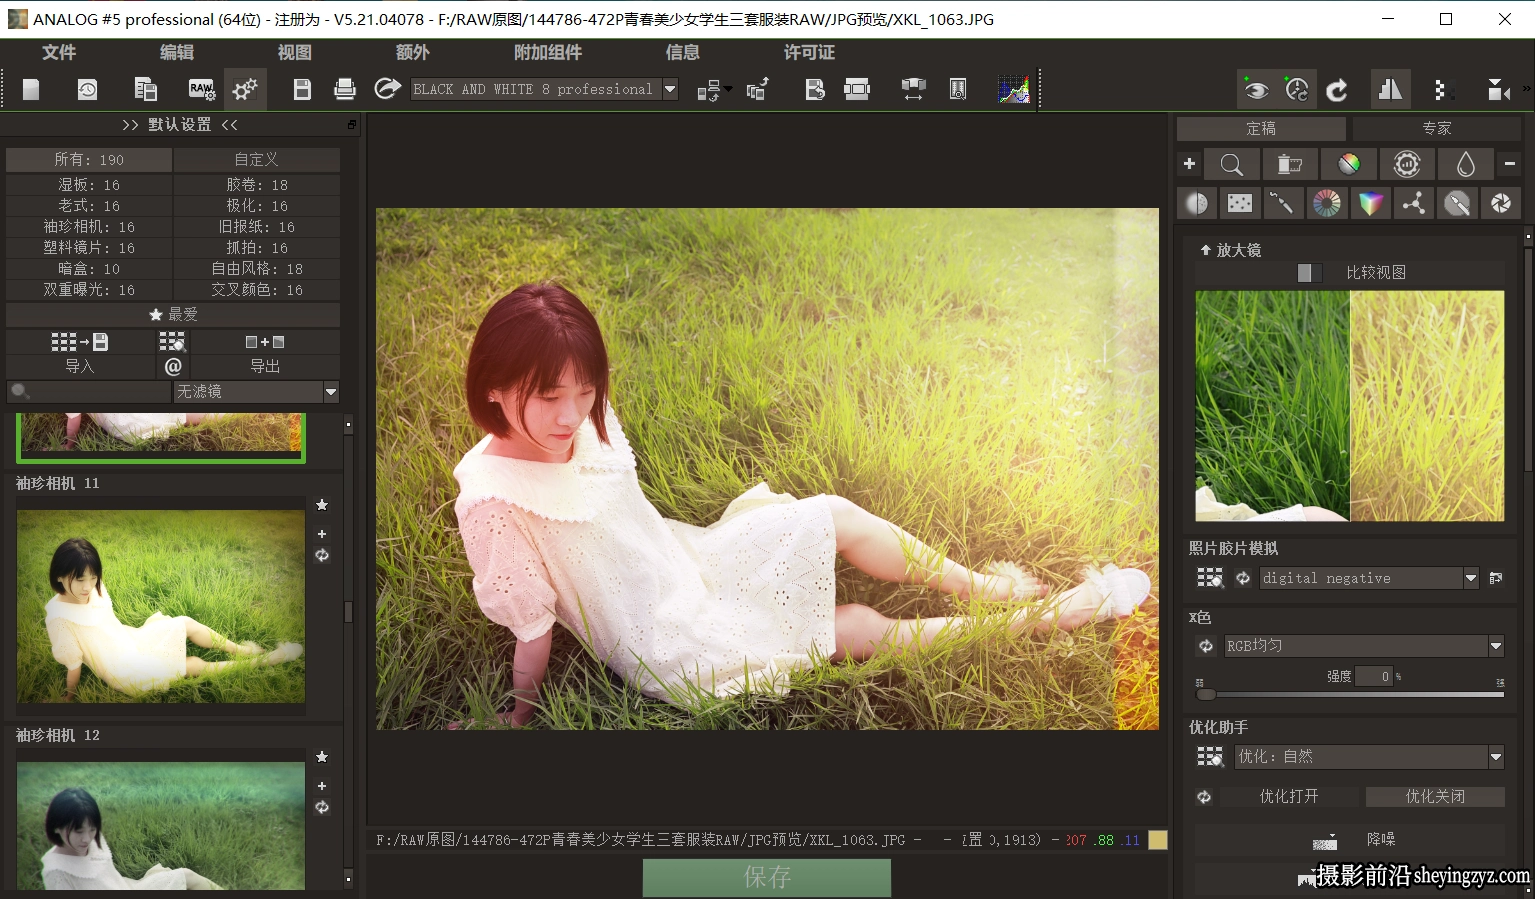Click the 强度 percentage value field
The height and width of the screenshot is (899, 1535).
click(x=1374, y=677)
